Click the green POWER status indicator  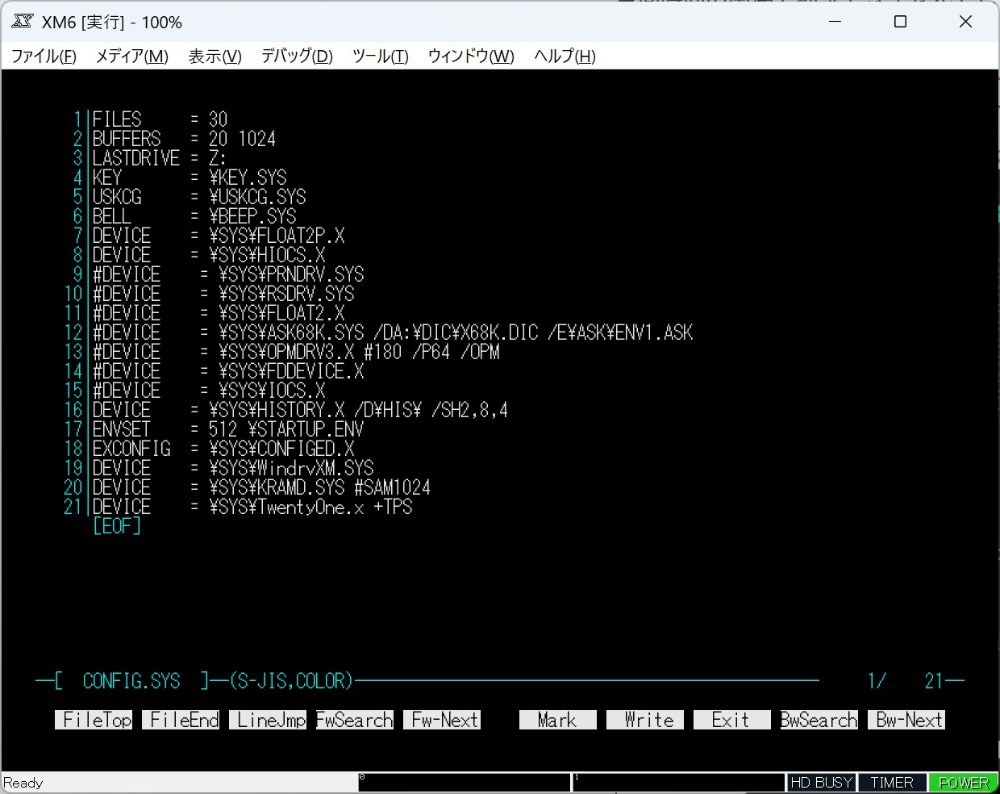point(963,783)
